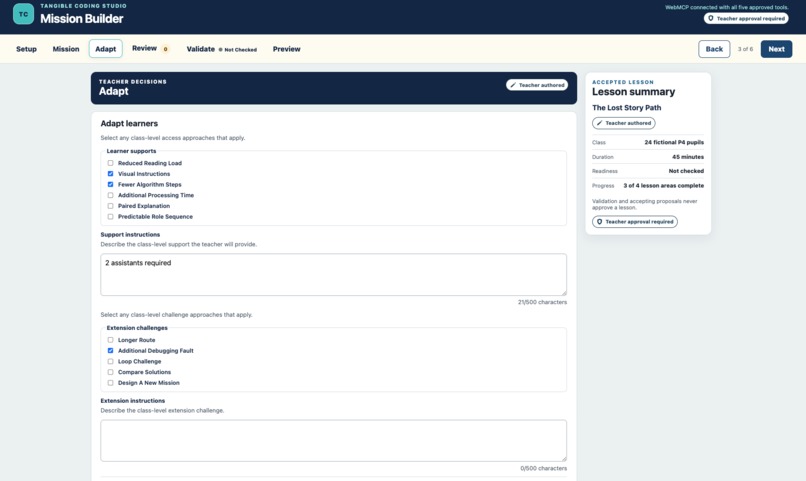Click 3 of 4 lesson areas complete

point(664,186)
